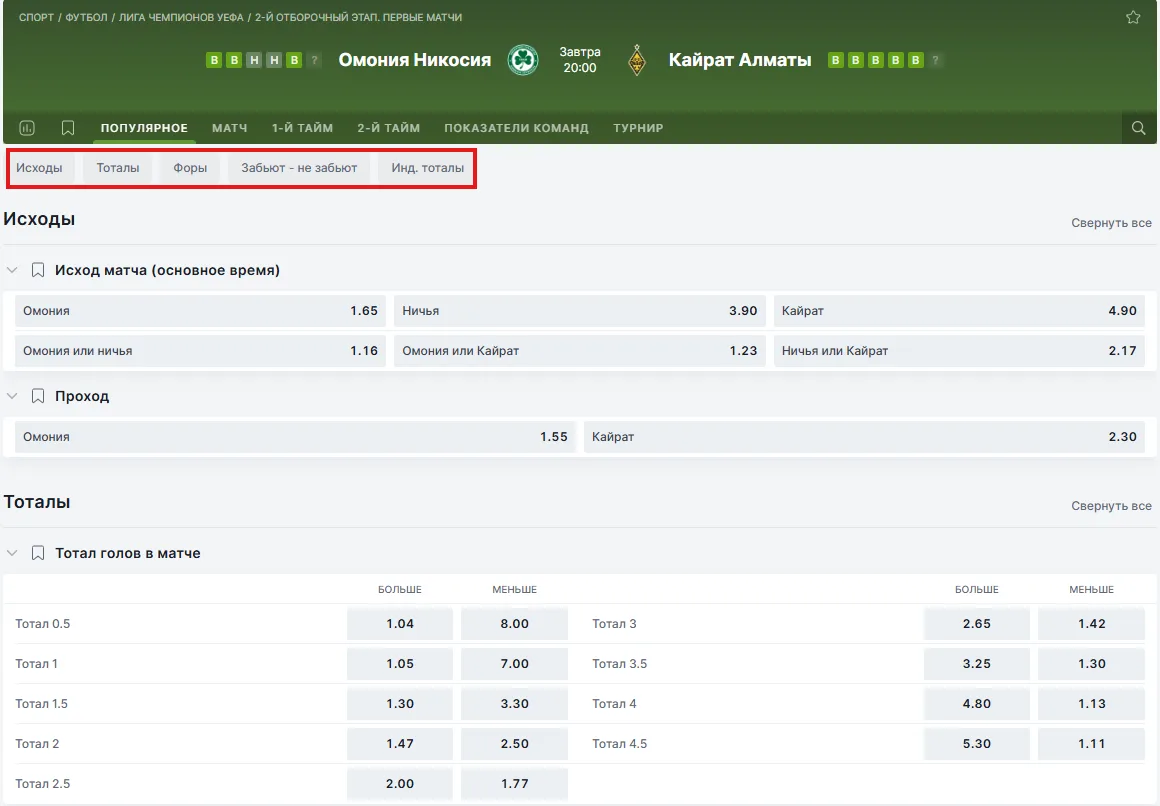
Task: Select the Забьют - не забьют chip
Action: coord(299,168)
